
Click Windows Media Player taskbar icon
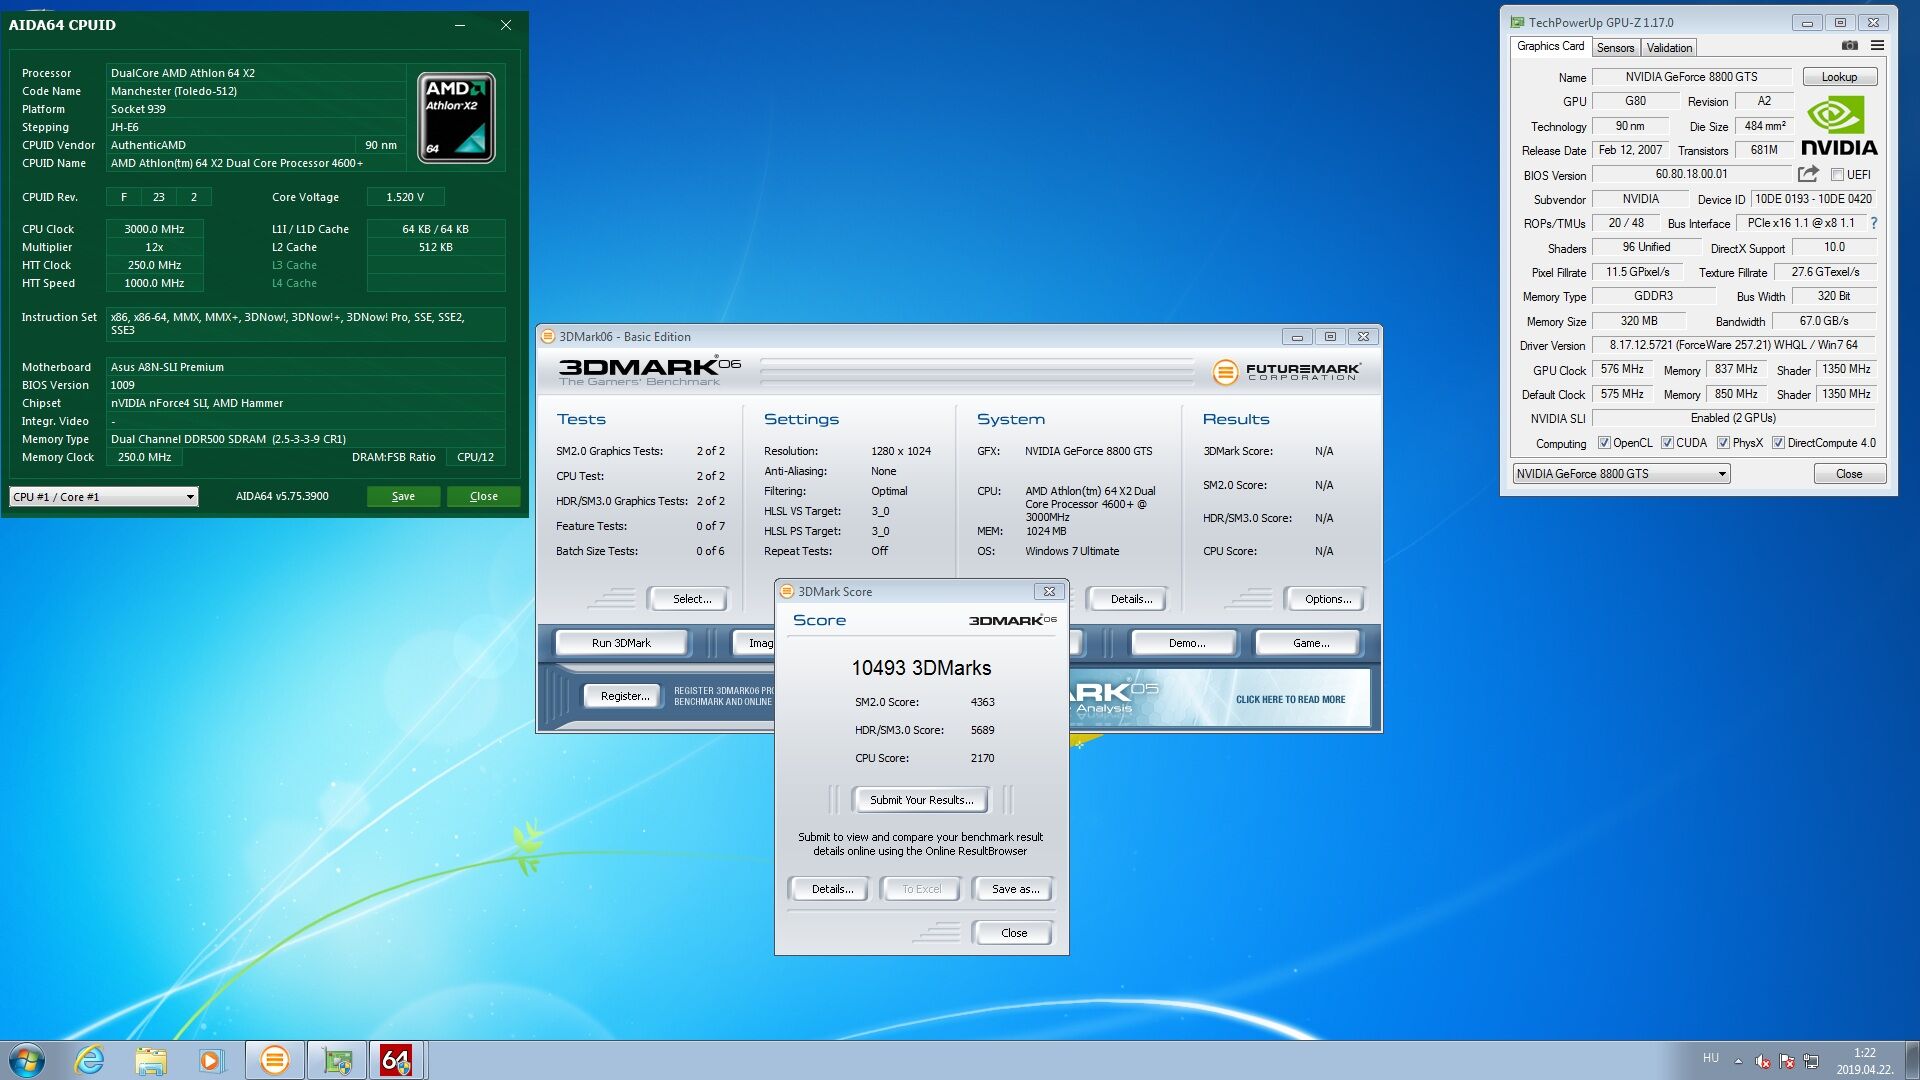click(x=211, y=1060)
